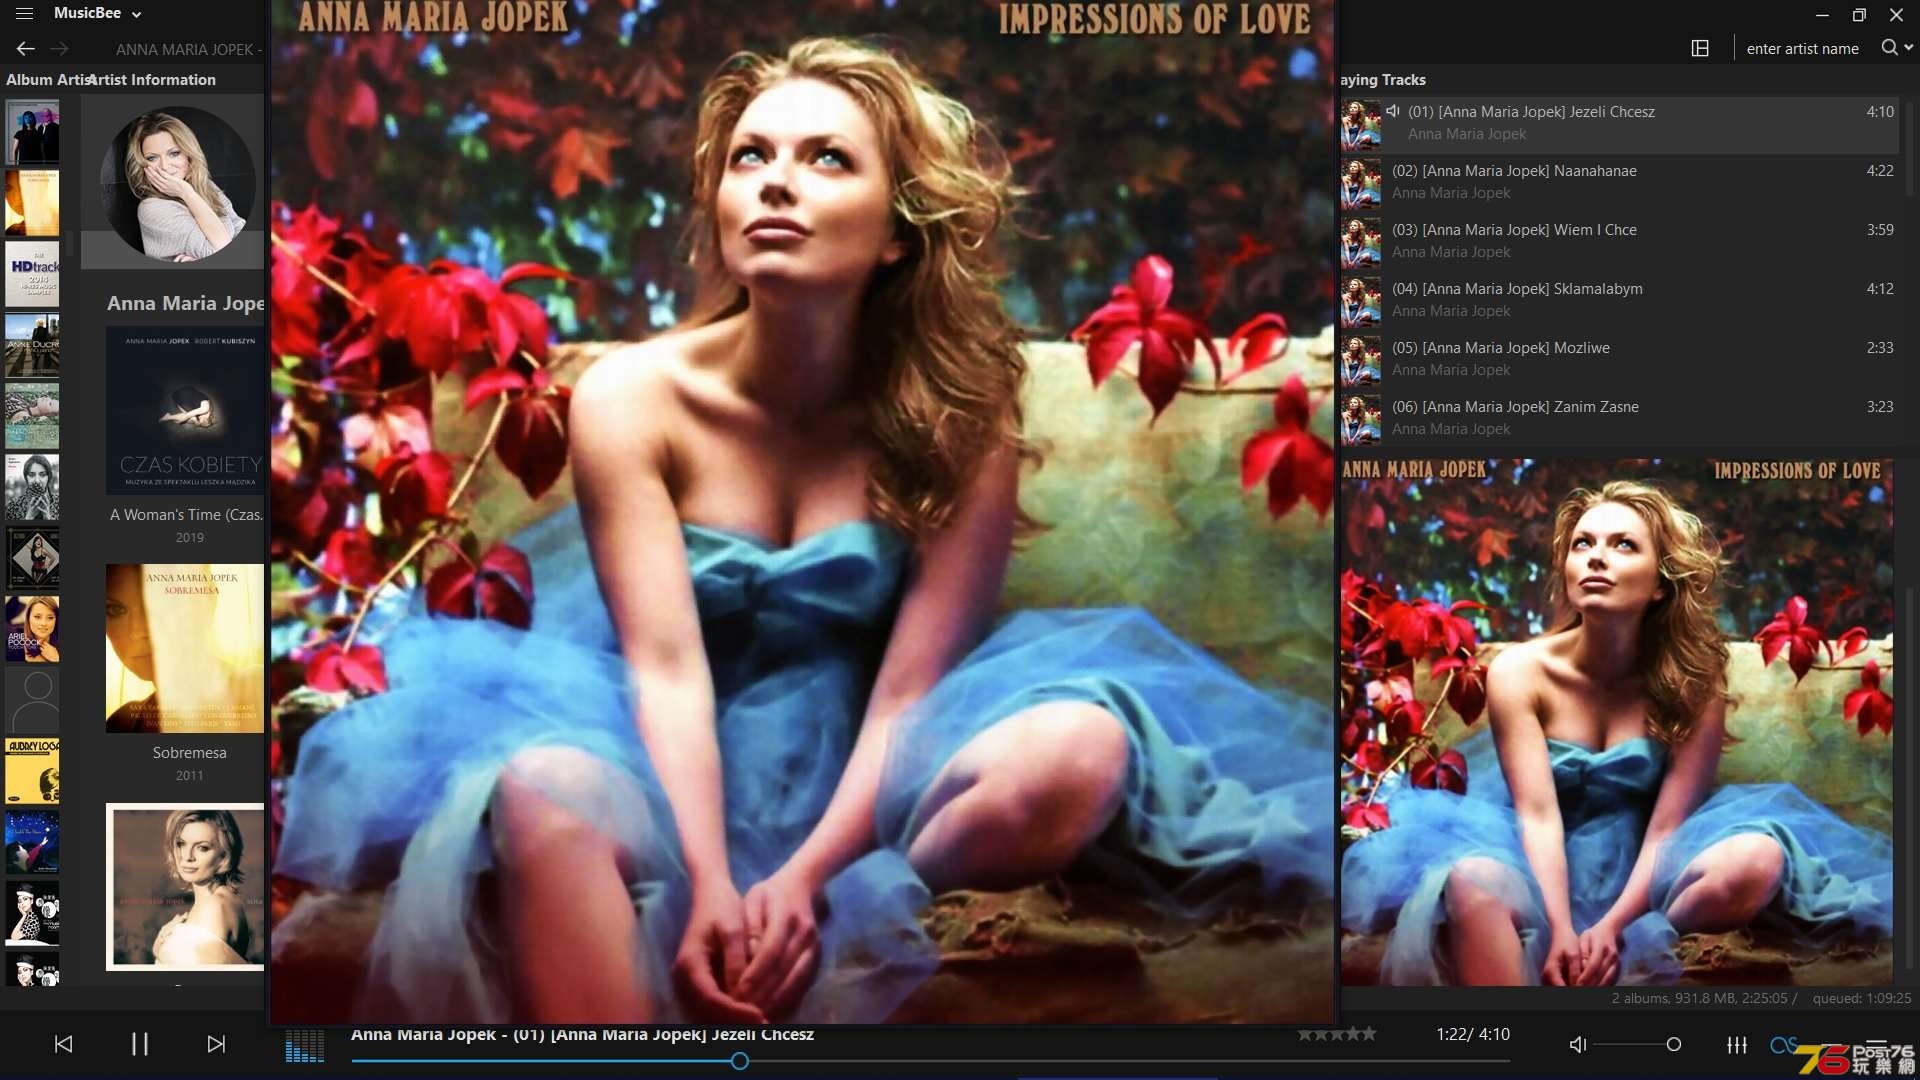This screenshot has width=1920, height=1080.
Task: Skip to the next track
Action: (x=216, y=1044)
